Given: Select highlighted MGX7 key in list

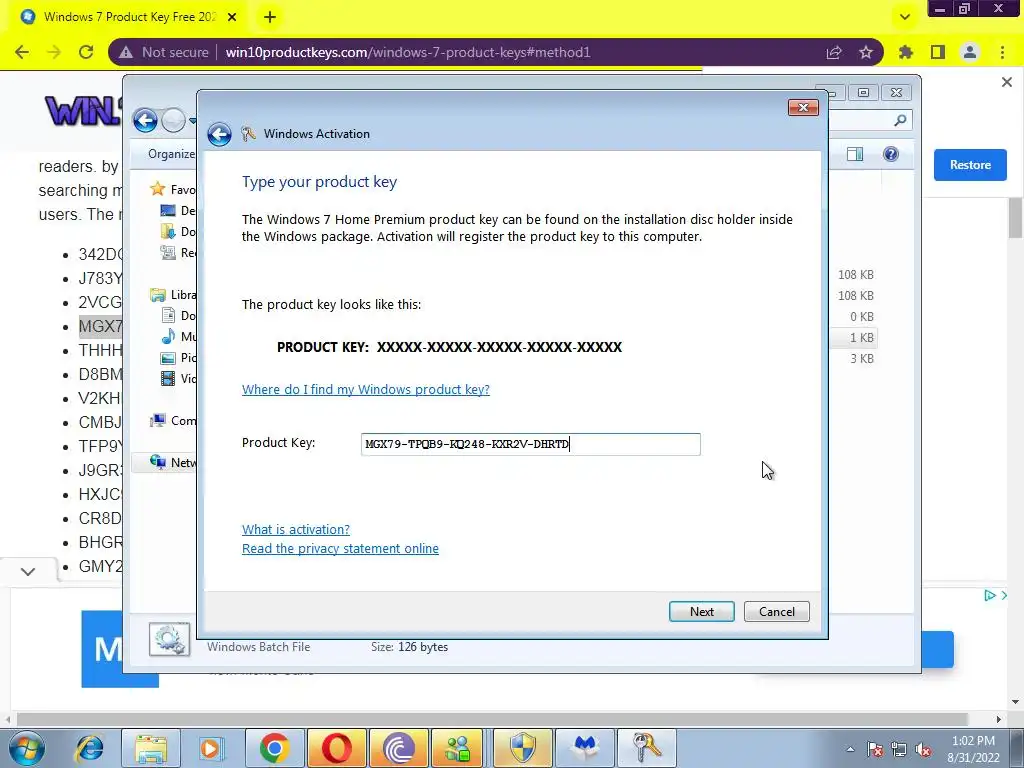Looking at the screenshot, I should tap(101, 326).
